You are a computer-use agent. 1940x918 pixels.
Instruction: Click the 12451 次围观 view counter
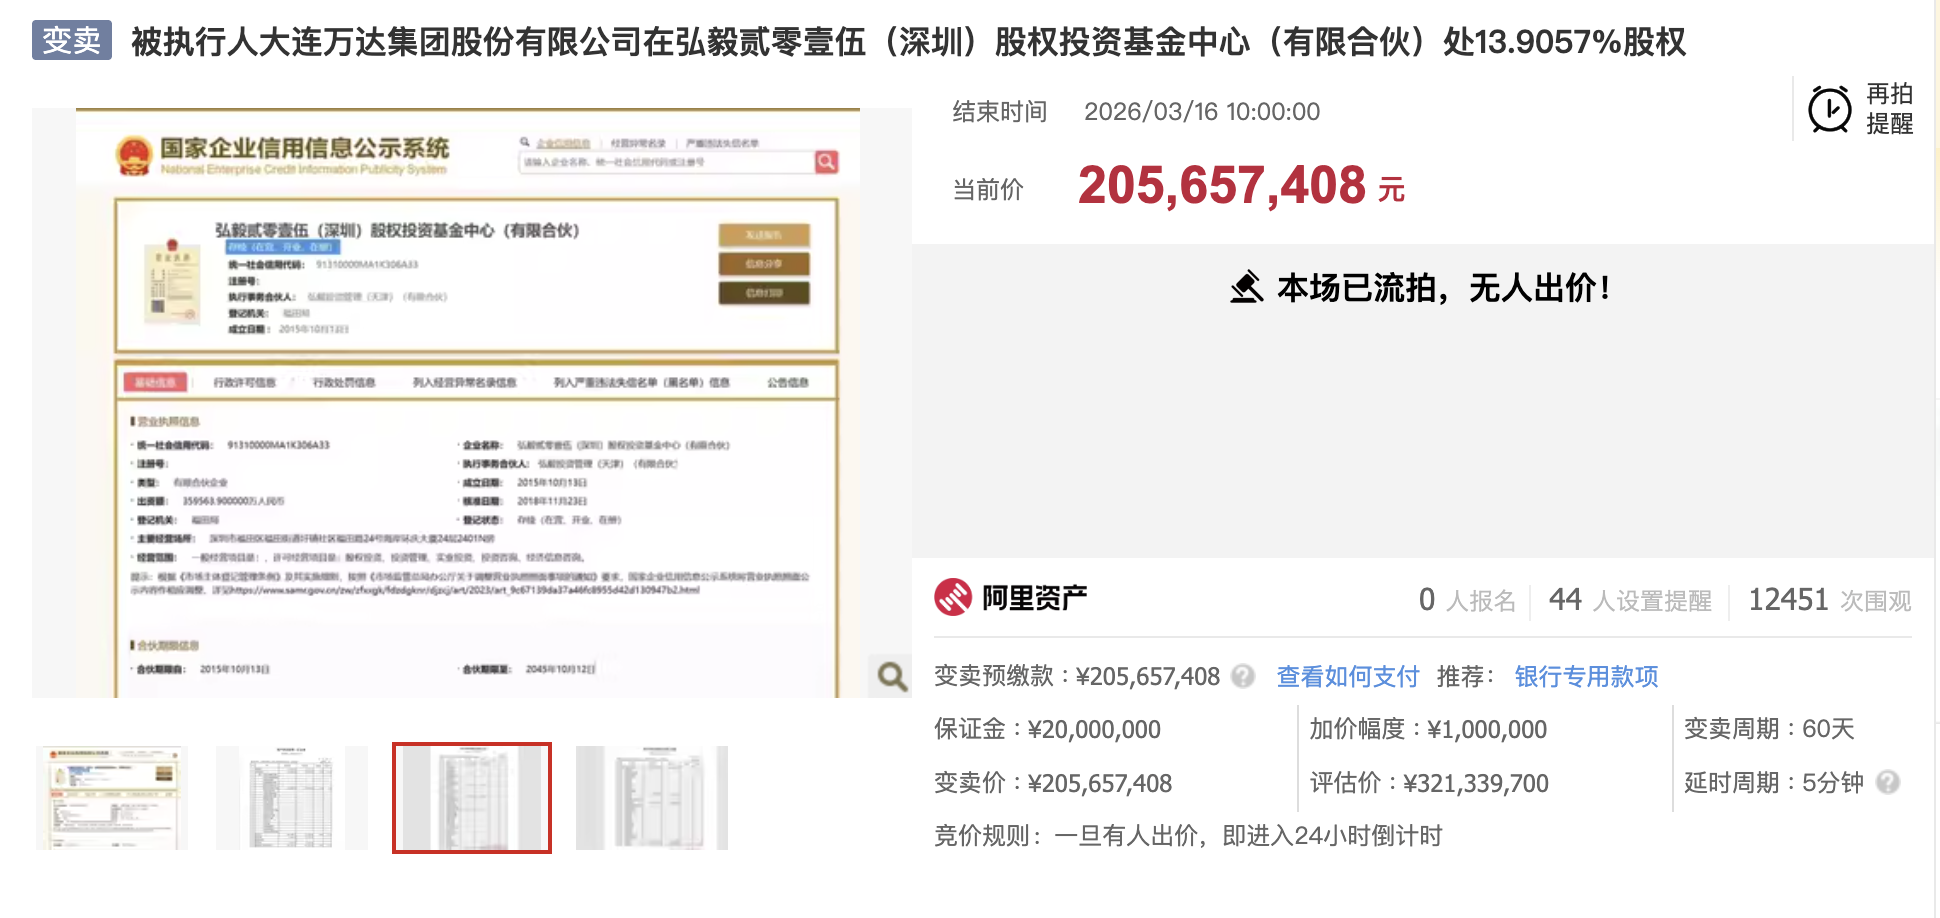(x=1829, y=600)
